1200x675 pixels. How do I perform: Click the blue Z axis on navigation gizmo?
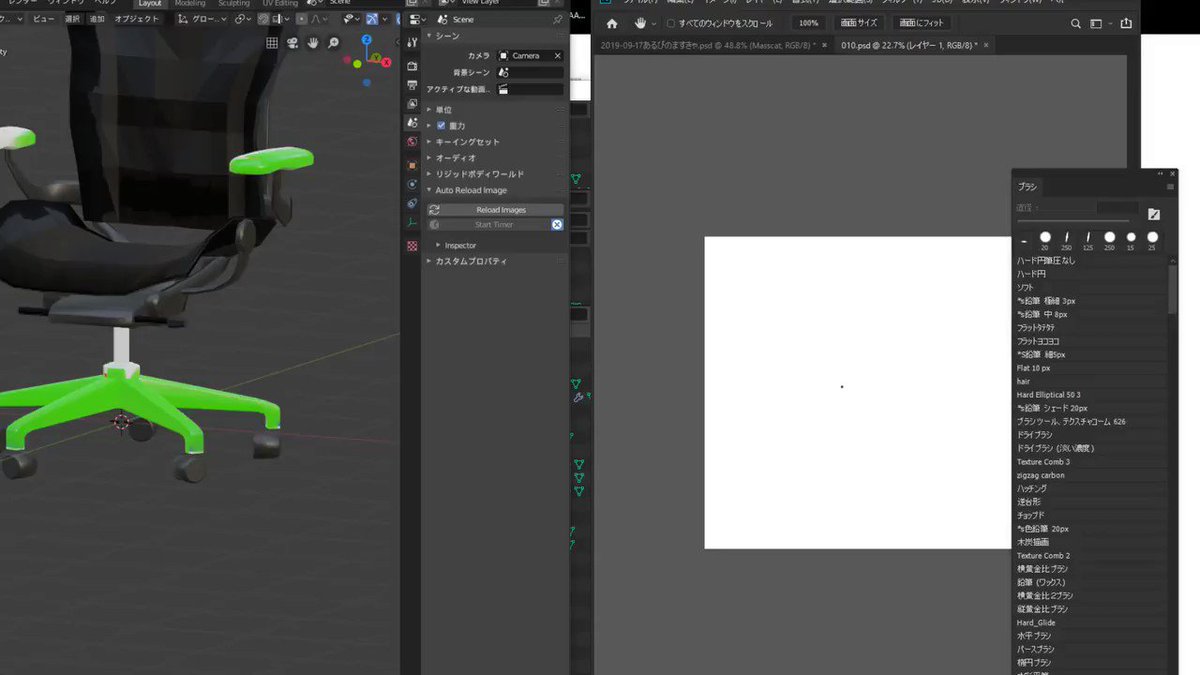[x=367, y=39]
